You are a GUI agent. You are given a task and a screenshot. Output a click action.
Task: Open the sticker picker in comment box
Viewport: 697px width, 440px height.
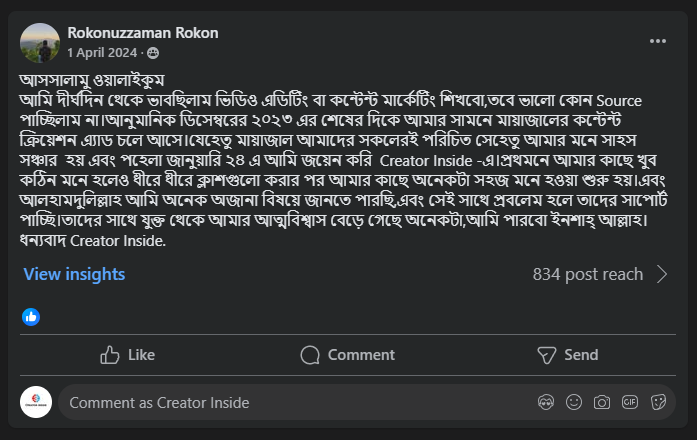click(658, 402)
